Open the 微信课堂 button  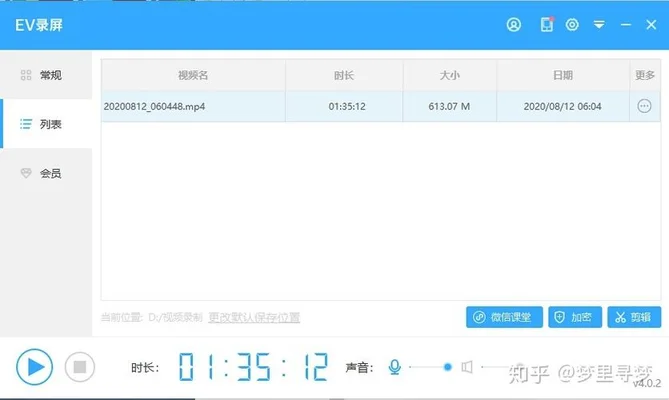[504, 317]
